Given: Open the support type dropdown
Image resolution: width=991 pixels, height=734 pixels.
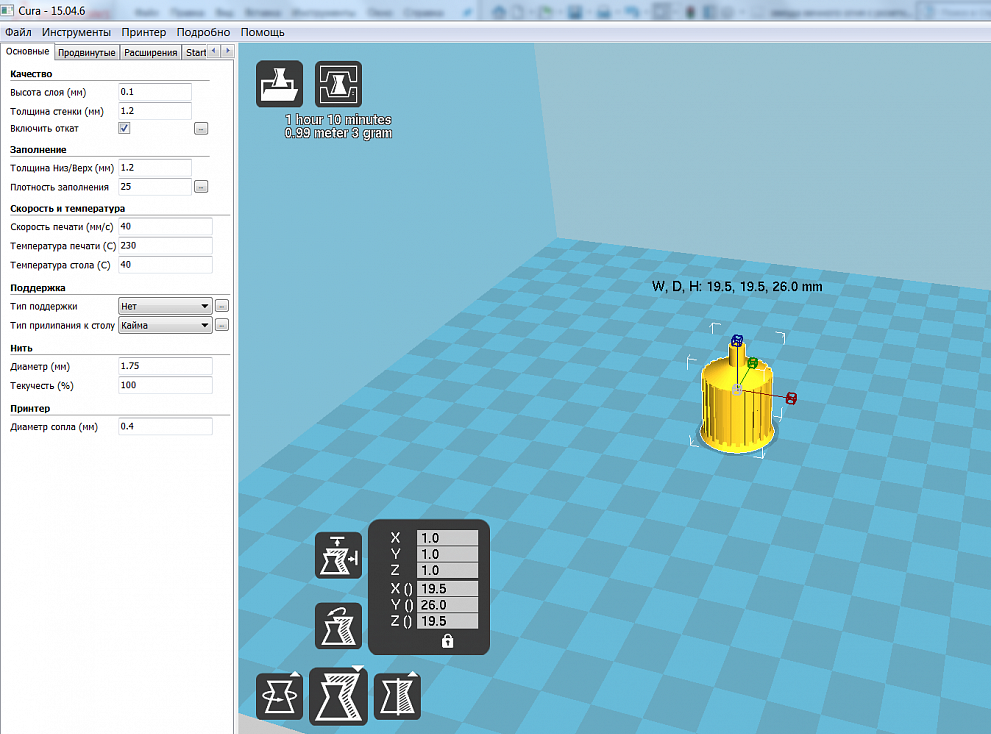Looking at the screenshot, I should coord(165,306).
